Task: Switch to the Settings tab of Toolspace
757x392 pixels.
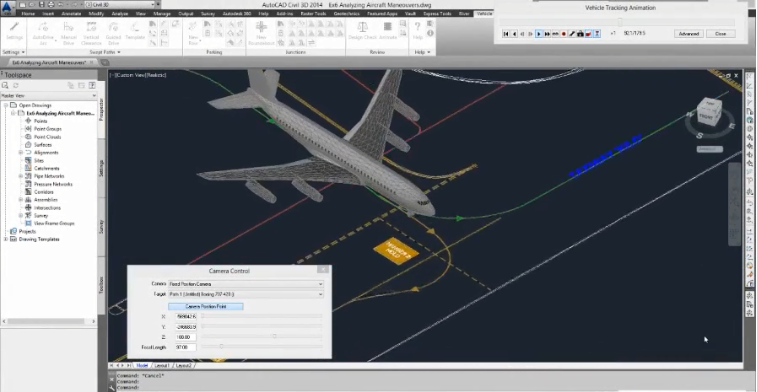Action: (x=101, y=168)
